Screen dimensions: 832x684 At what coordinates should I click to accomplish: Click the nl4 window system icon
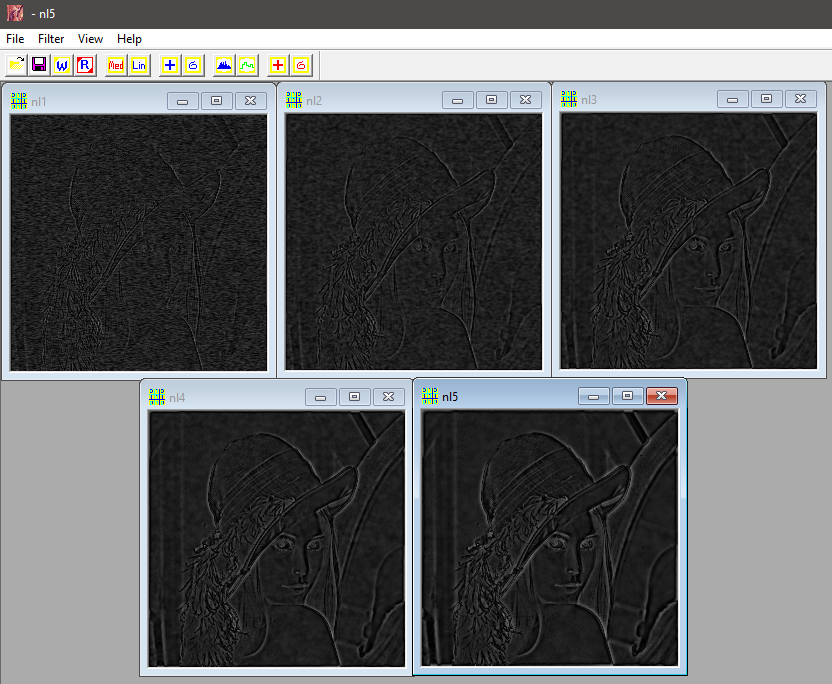[x=157, y=397]
